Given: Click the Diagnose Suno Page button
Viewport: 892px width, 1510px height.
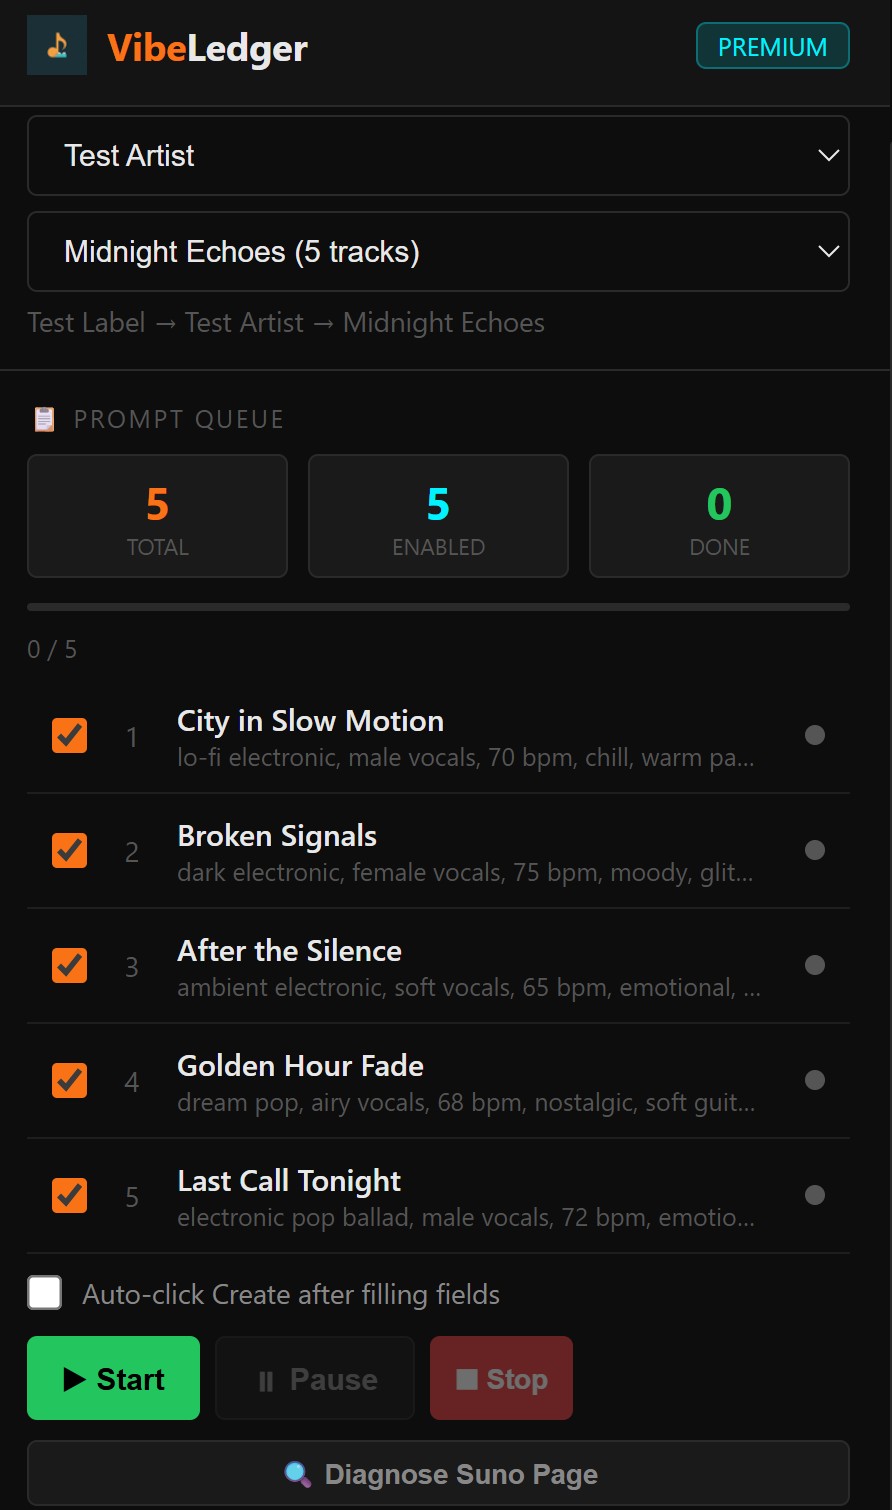Looking at the screenshot, I should coord(438,1473).
